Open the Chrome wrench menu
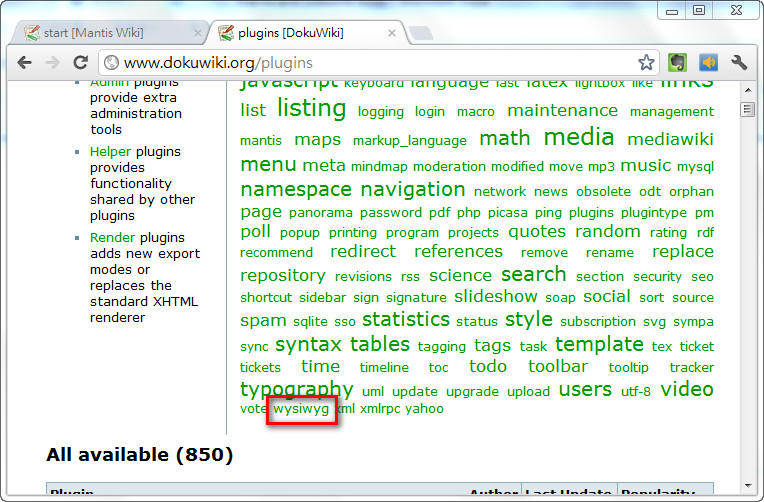764x502 pixels. (739, 62)
